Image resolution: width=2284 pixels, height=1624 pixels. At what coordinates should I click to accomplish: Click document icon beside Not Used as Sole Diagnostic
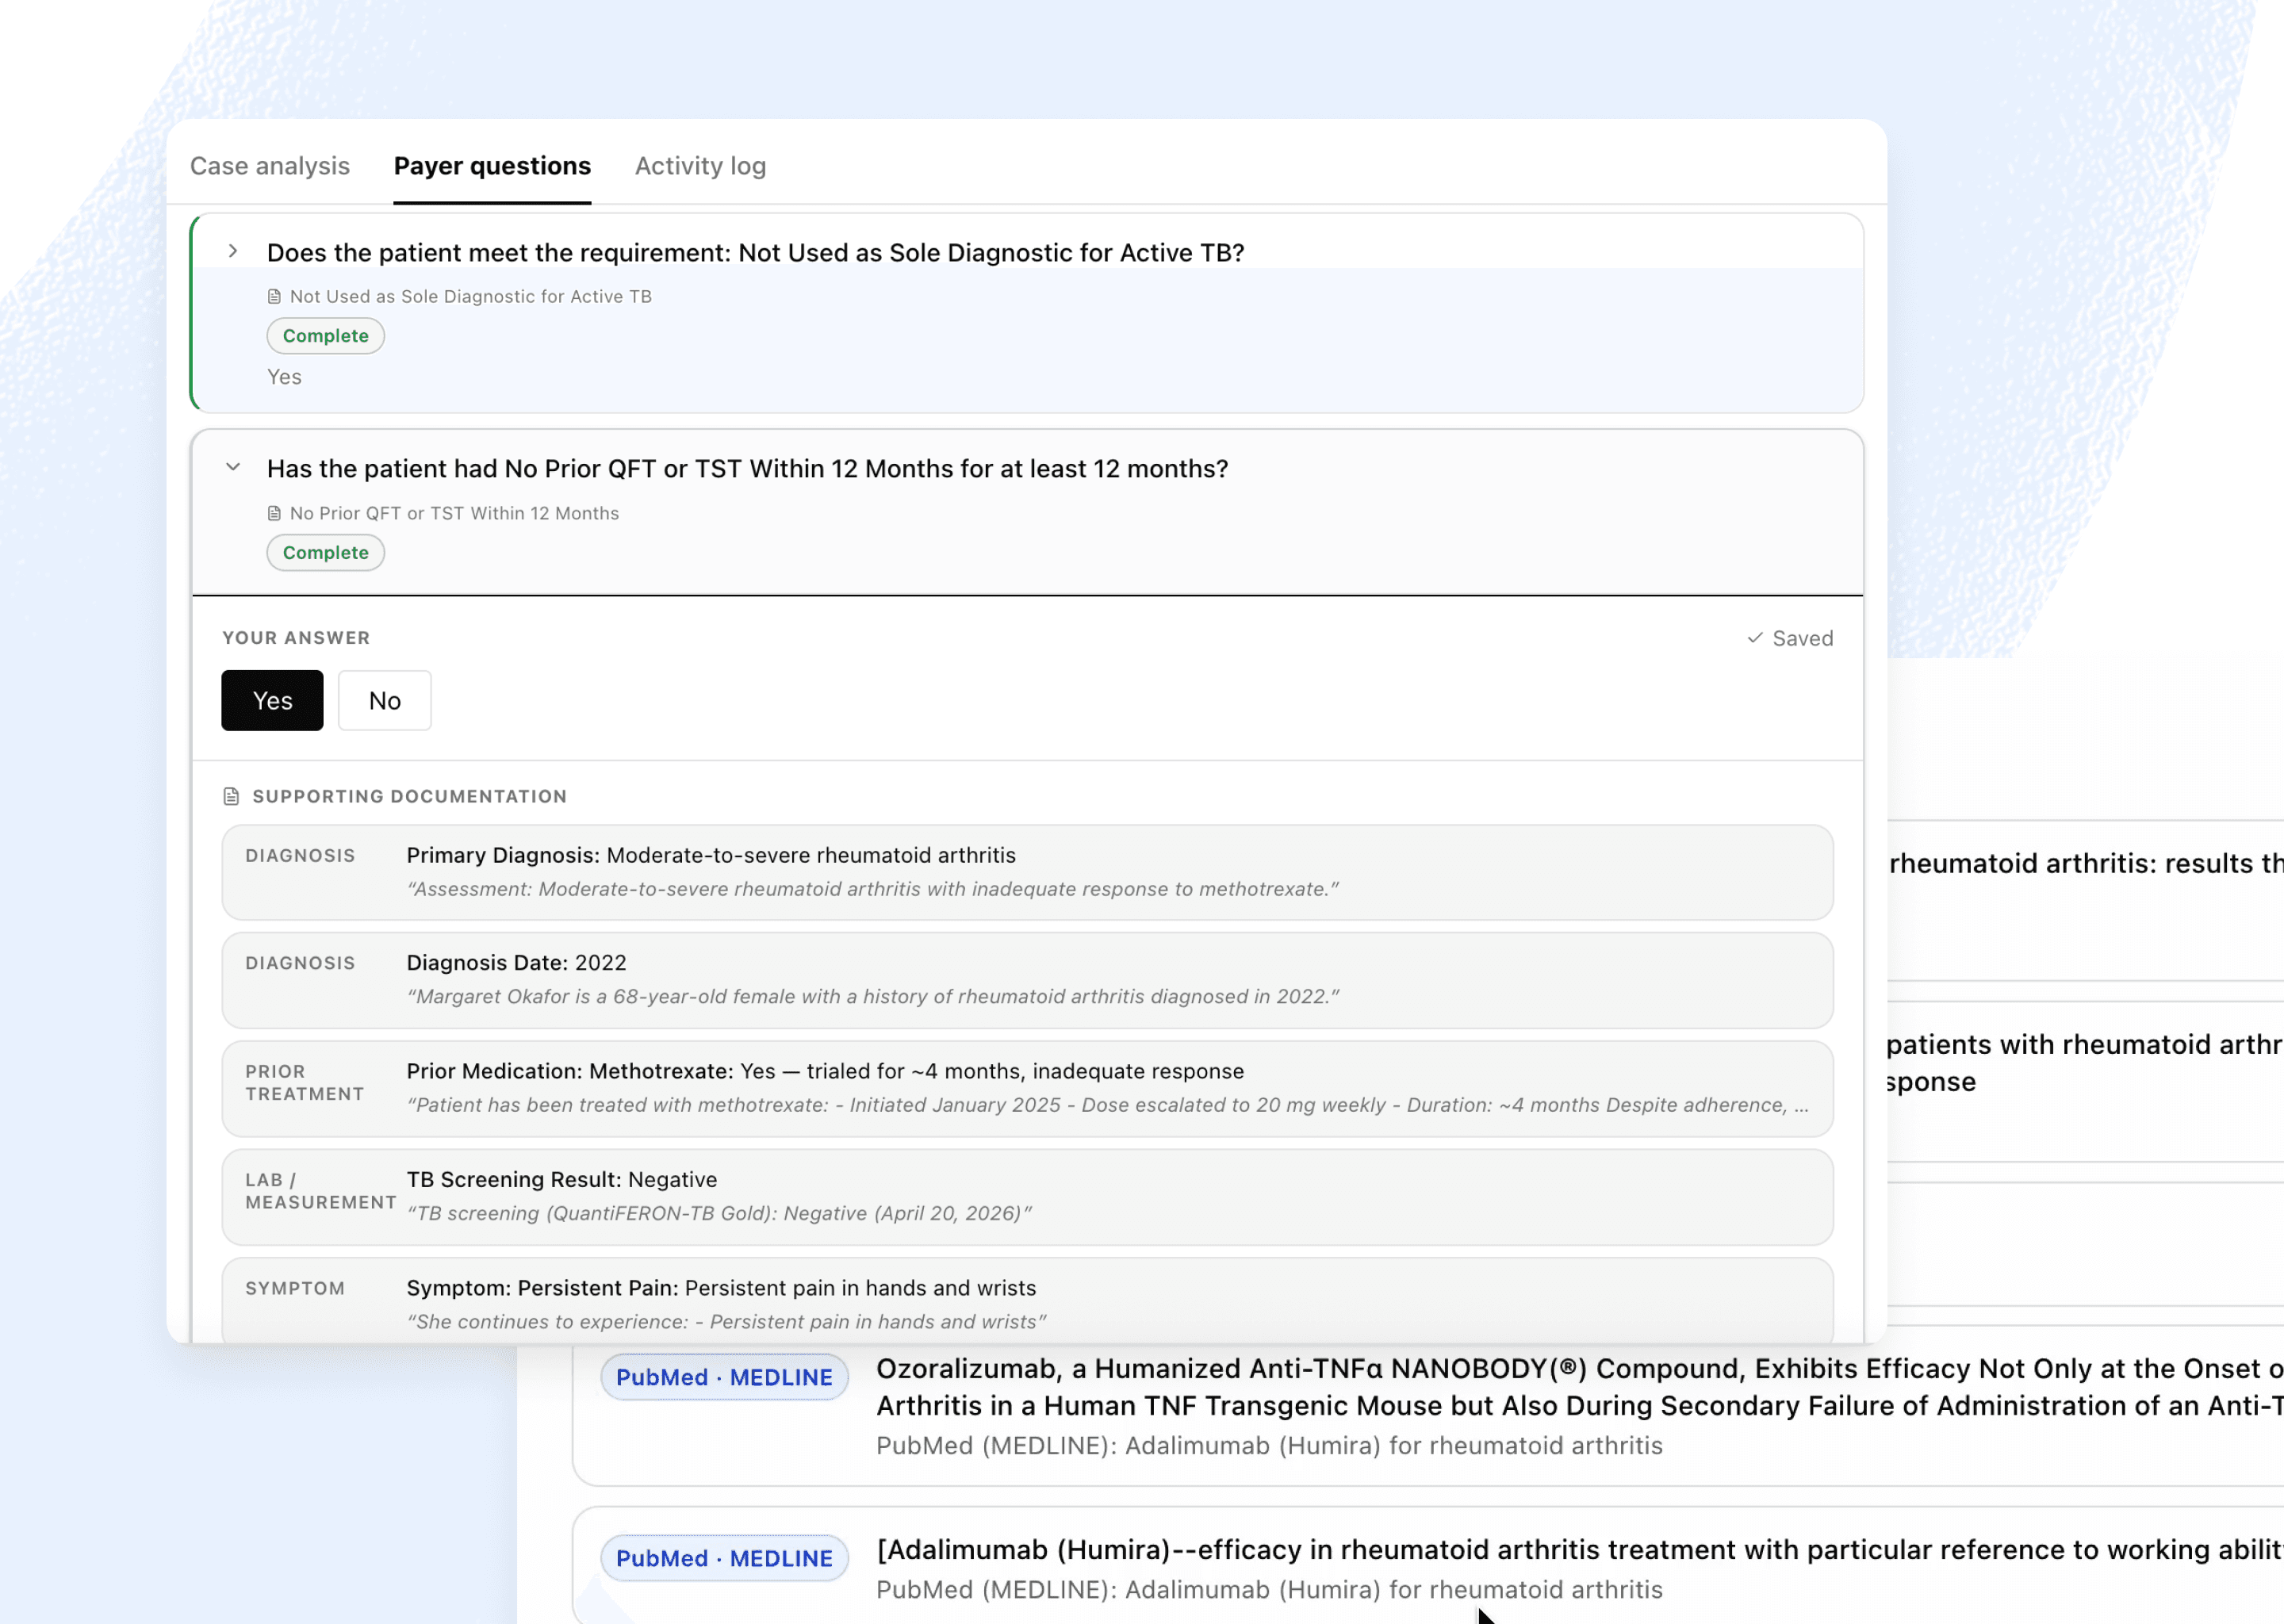274,296
